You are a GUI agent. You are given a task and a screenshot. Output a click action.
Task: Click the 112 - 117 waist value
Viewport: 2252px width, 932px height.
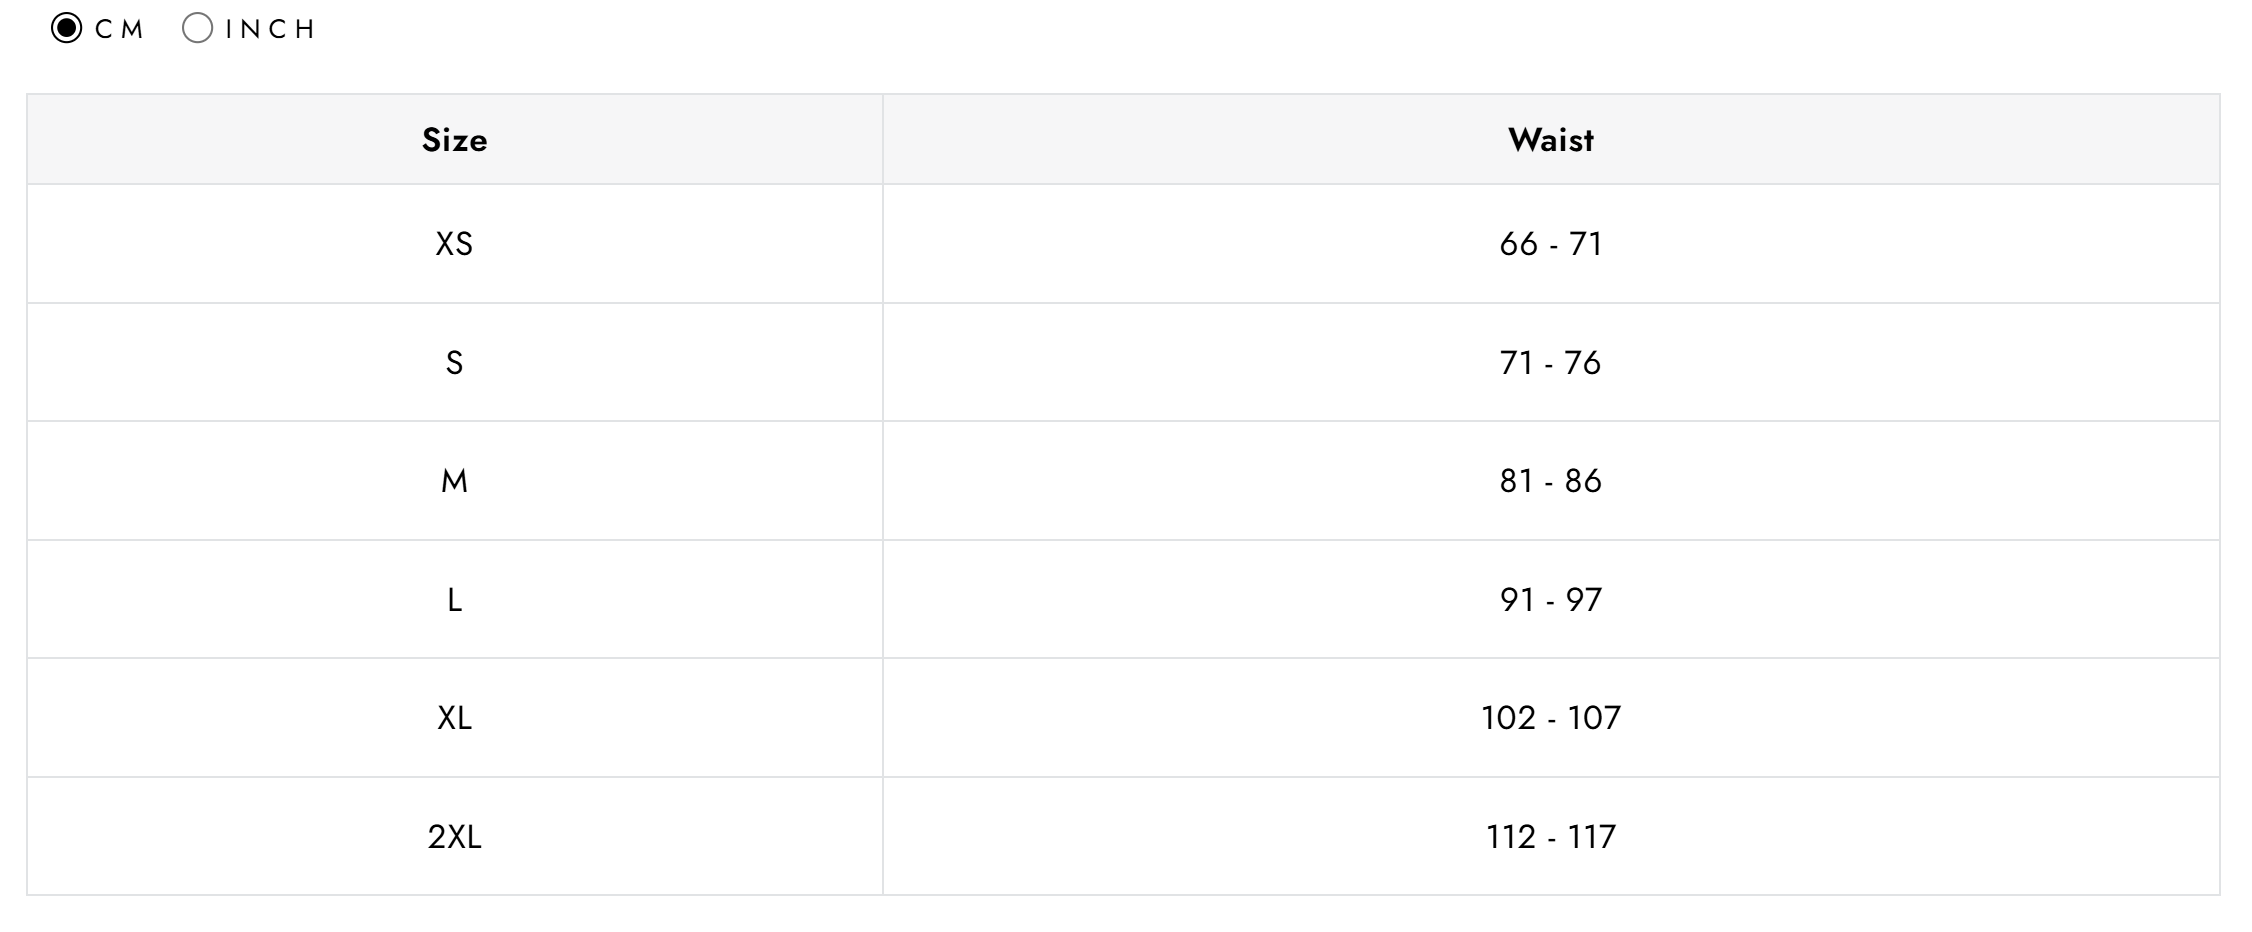click(x=1550, y=837)
